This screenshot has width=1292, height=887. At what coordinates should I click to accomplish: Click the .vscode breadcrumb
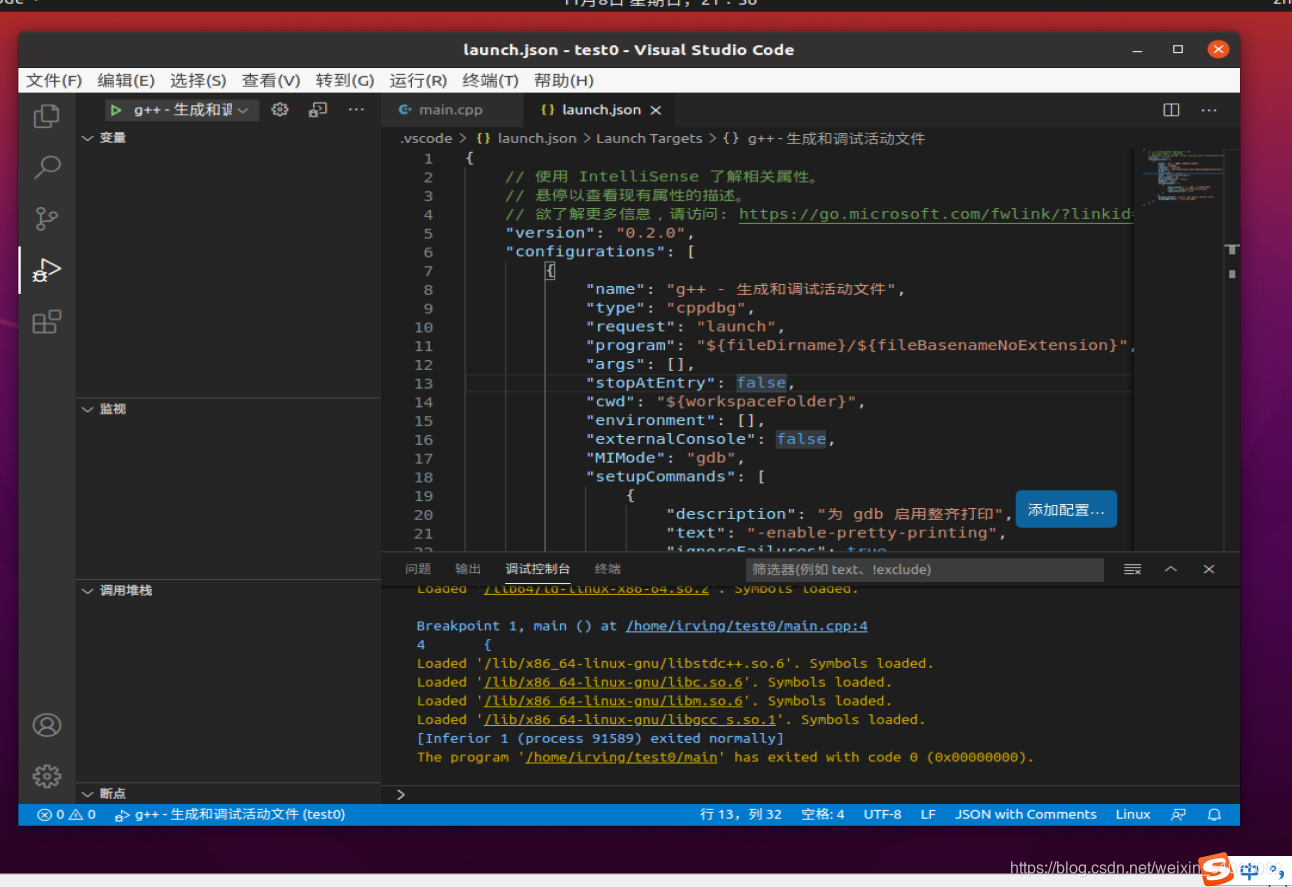pyautogui.click(x=426, y=139)
